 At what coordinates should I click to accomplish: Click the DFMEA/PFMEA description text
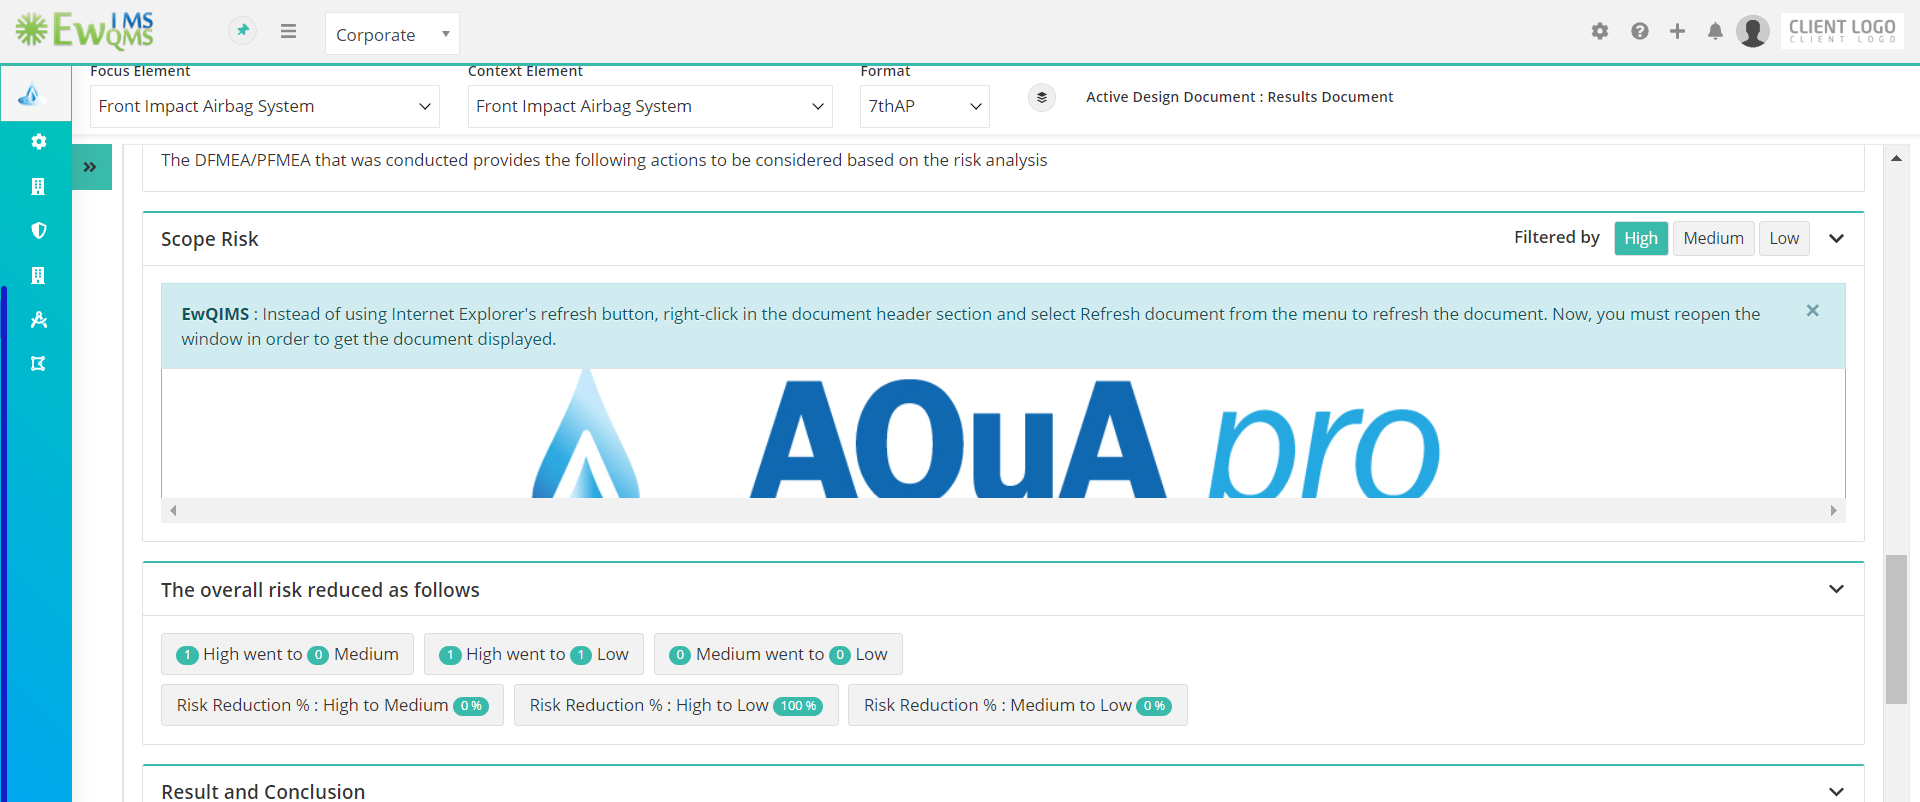tap(604, 160)
